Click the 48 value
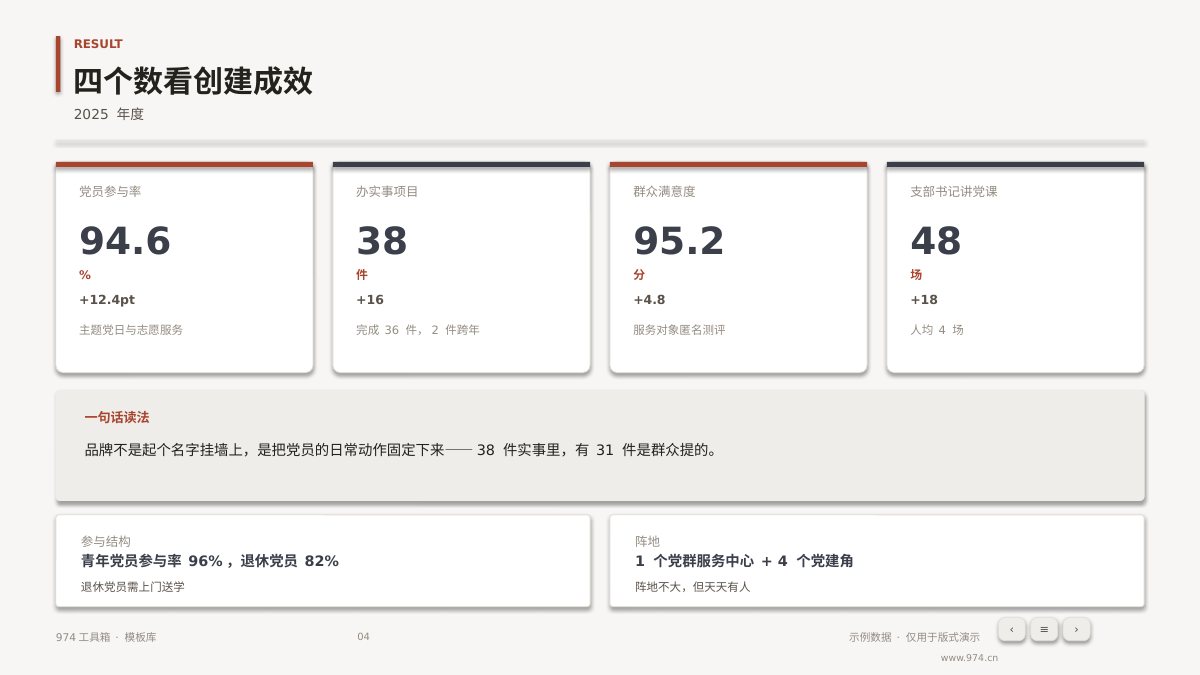Viewport: 1200px width, 675px height. tap(936, 241)
